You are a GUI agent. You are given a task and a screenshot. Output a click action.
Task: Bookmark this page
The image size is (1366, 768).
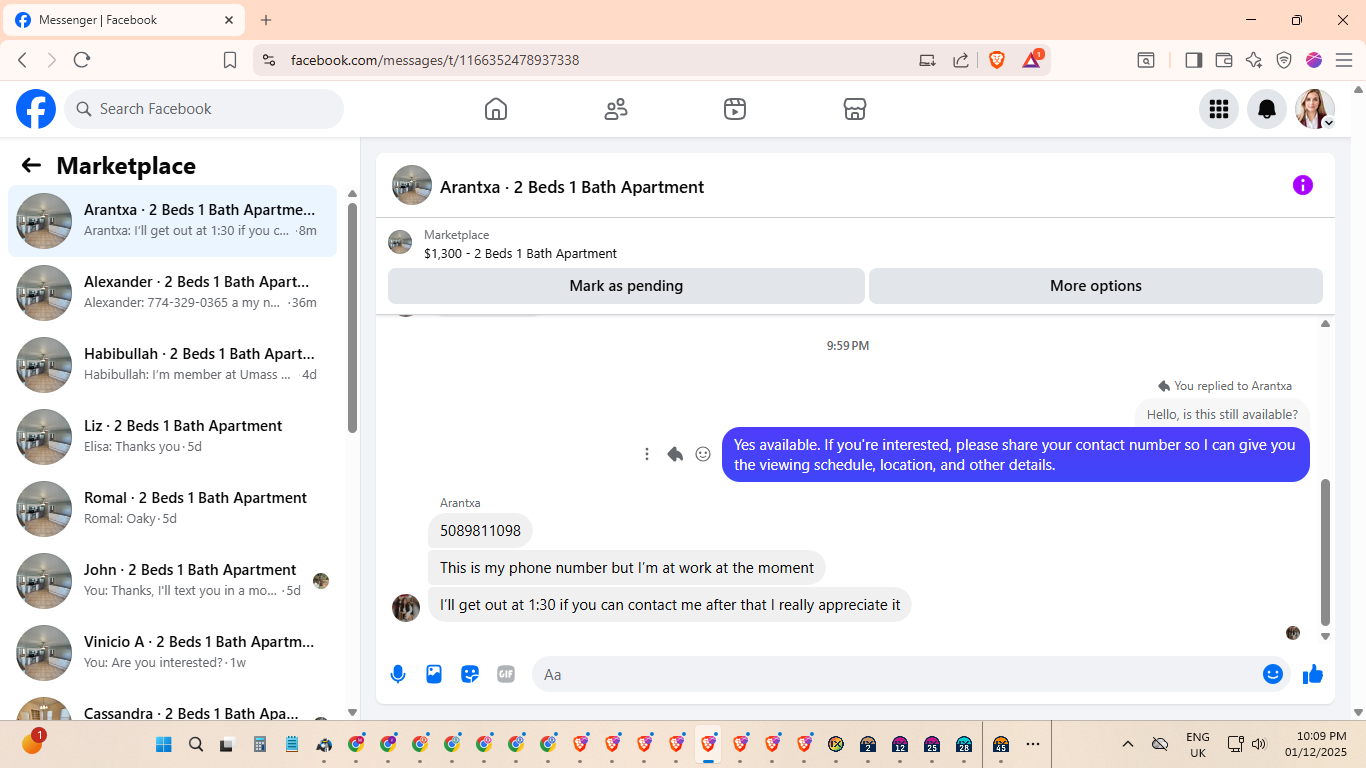tap(230, 60)
